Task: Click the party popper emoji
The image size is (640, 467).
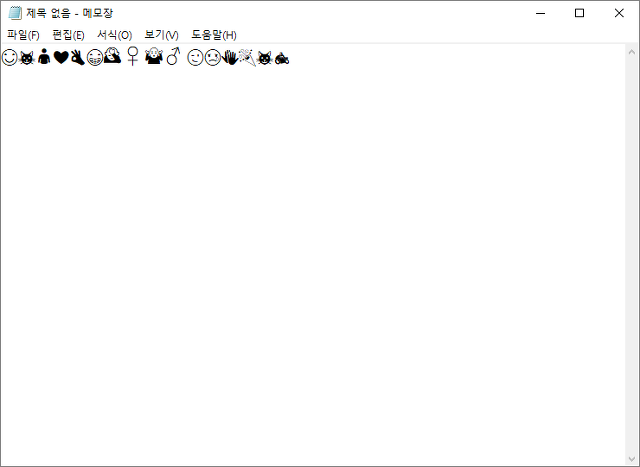Action: (247, 58)
